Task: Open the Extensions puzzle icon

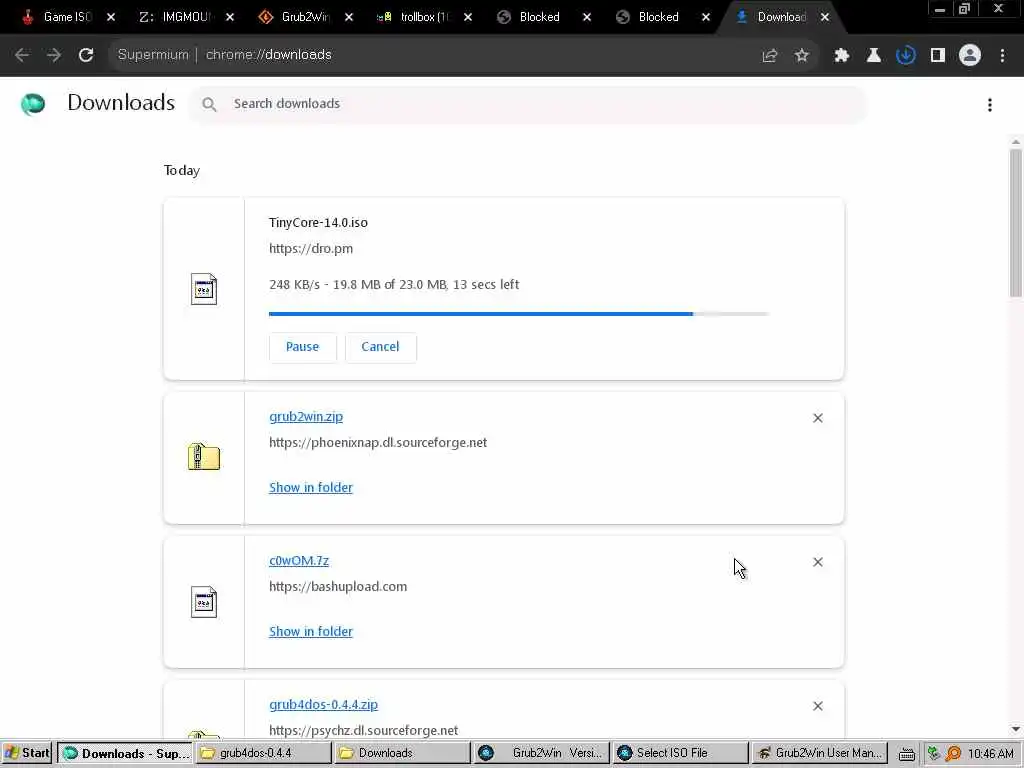Action: point(842,56)
